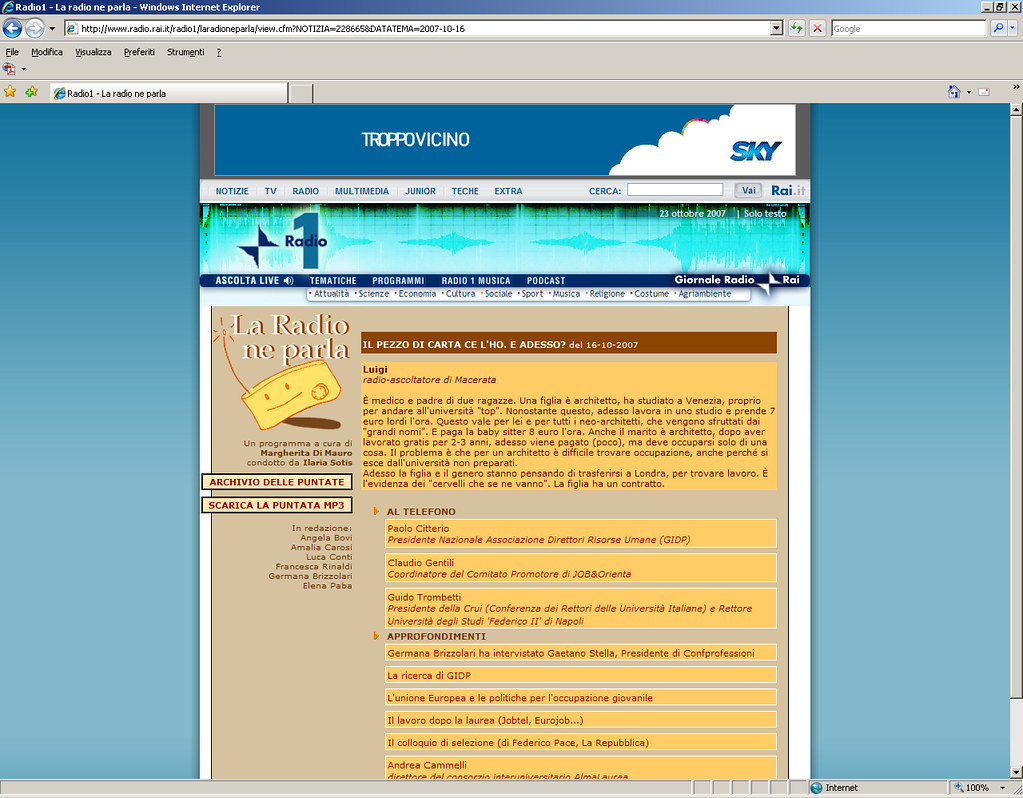
Task: Click the SKY Troppovicino banner ad
Action: (504, 140)
